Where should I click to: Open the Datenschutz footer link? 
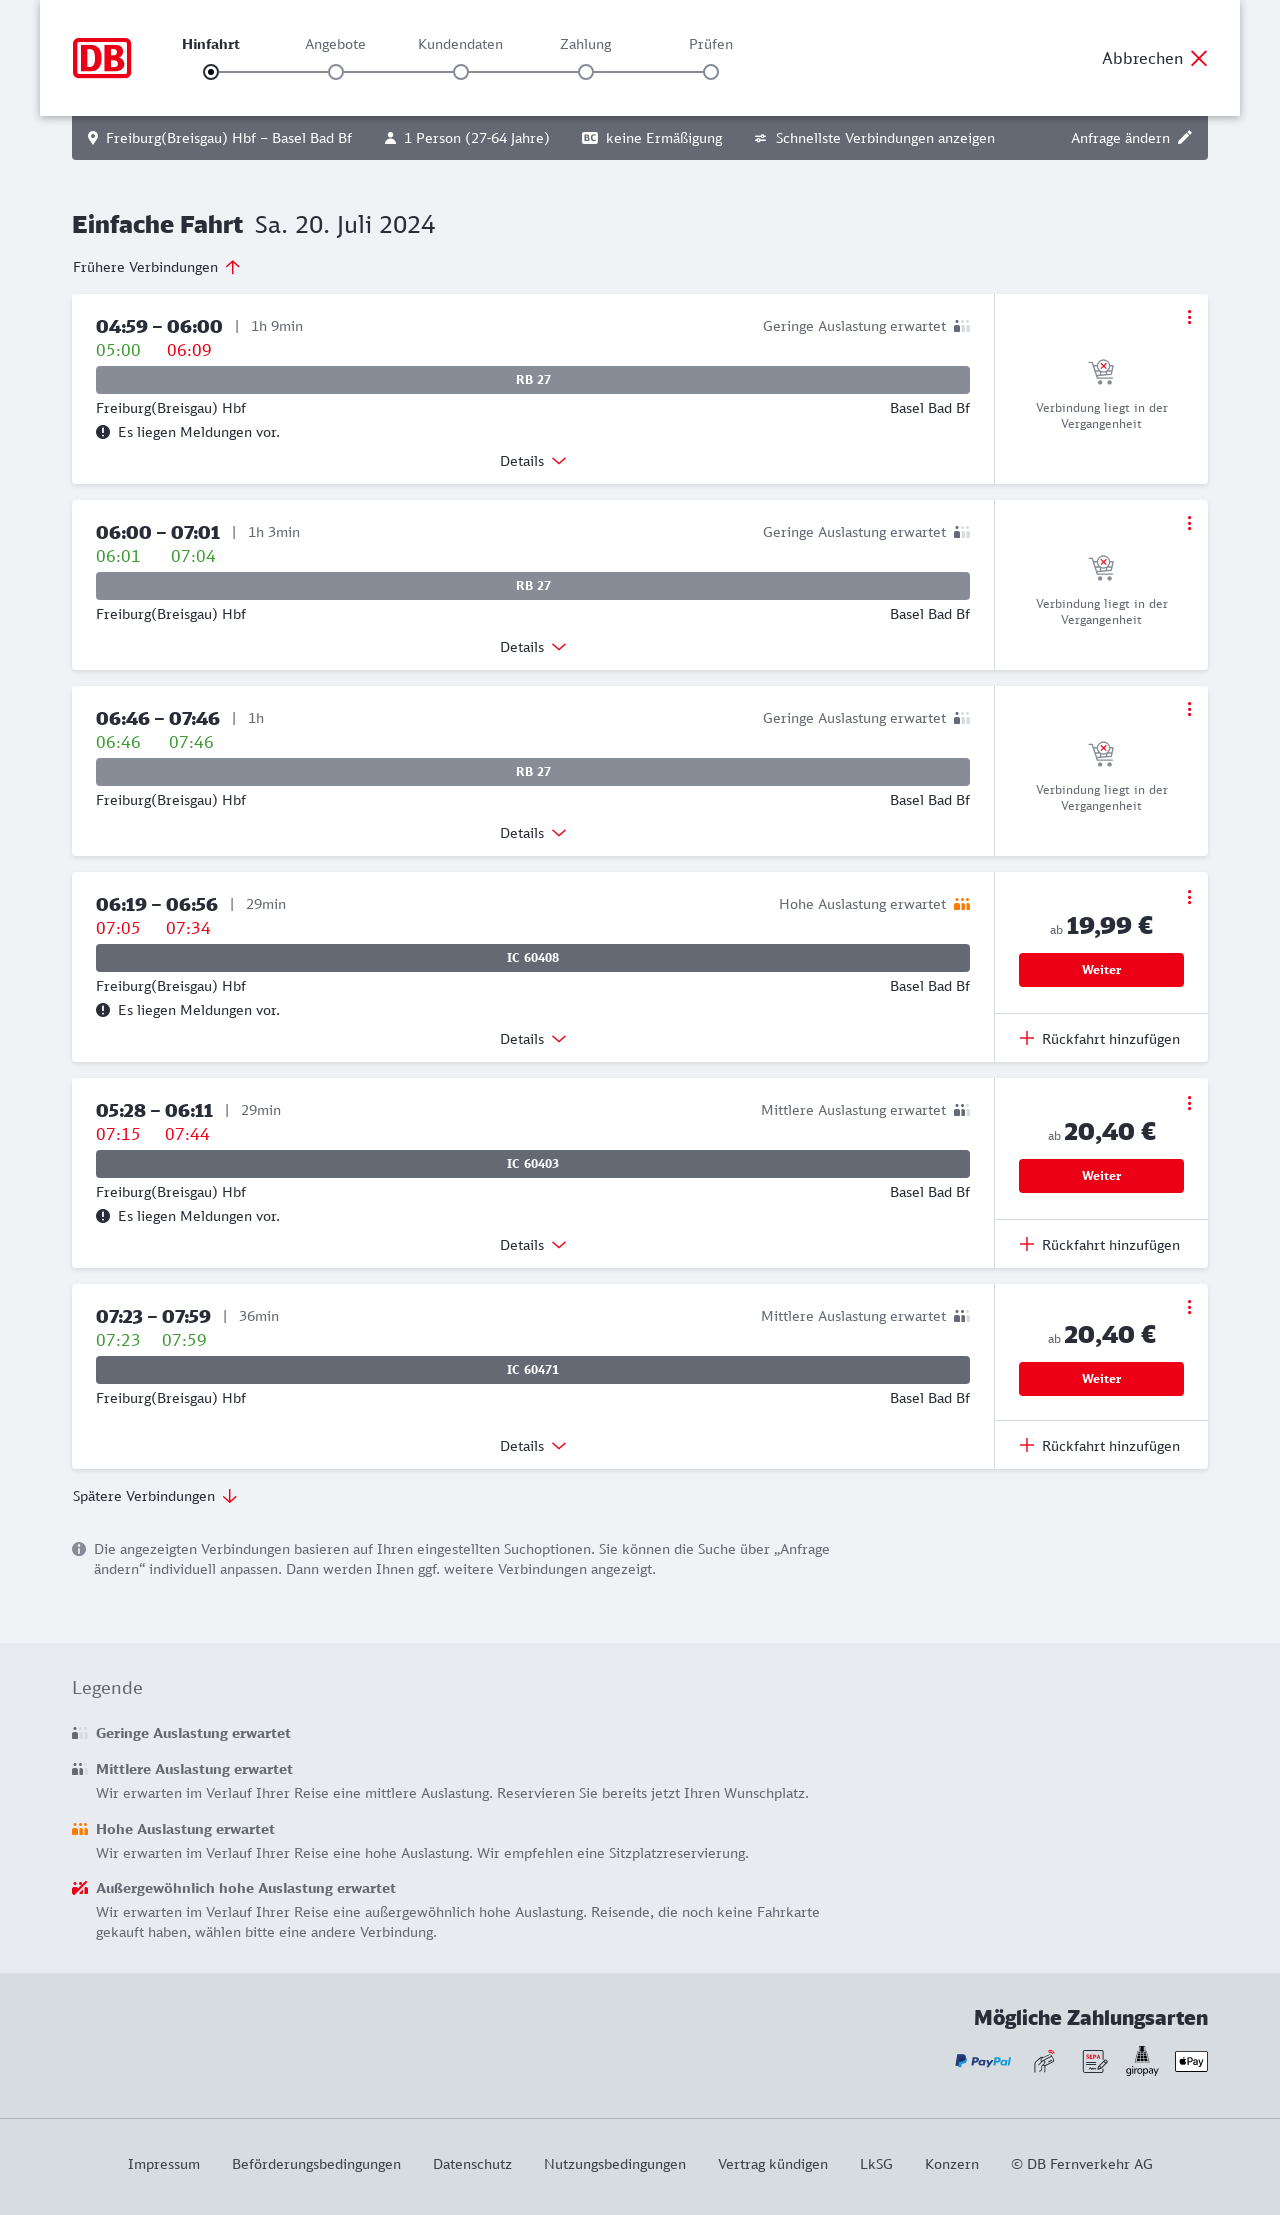472,2164
